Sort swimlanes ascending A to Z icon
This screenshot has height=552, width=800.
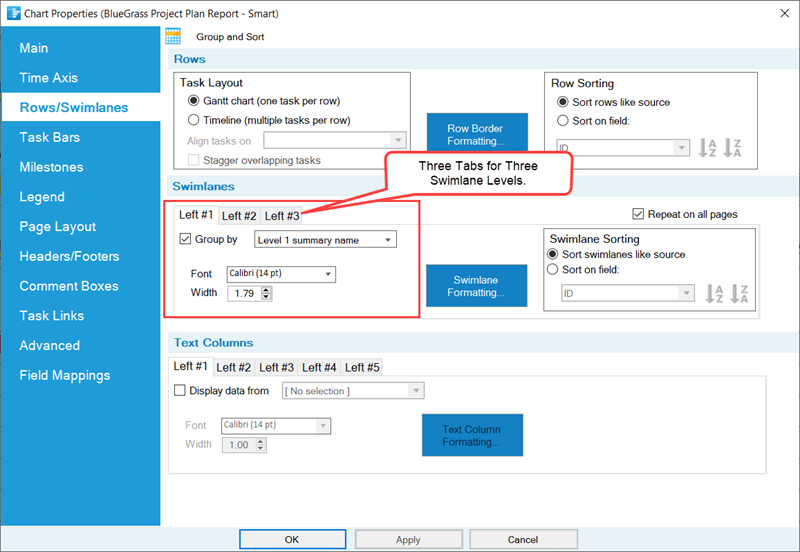tap(714, 293)
